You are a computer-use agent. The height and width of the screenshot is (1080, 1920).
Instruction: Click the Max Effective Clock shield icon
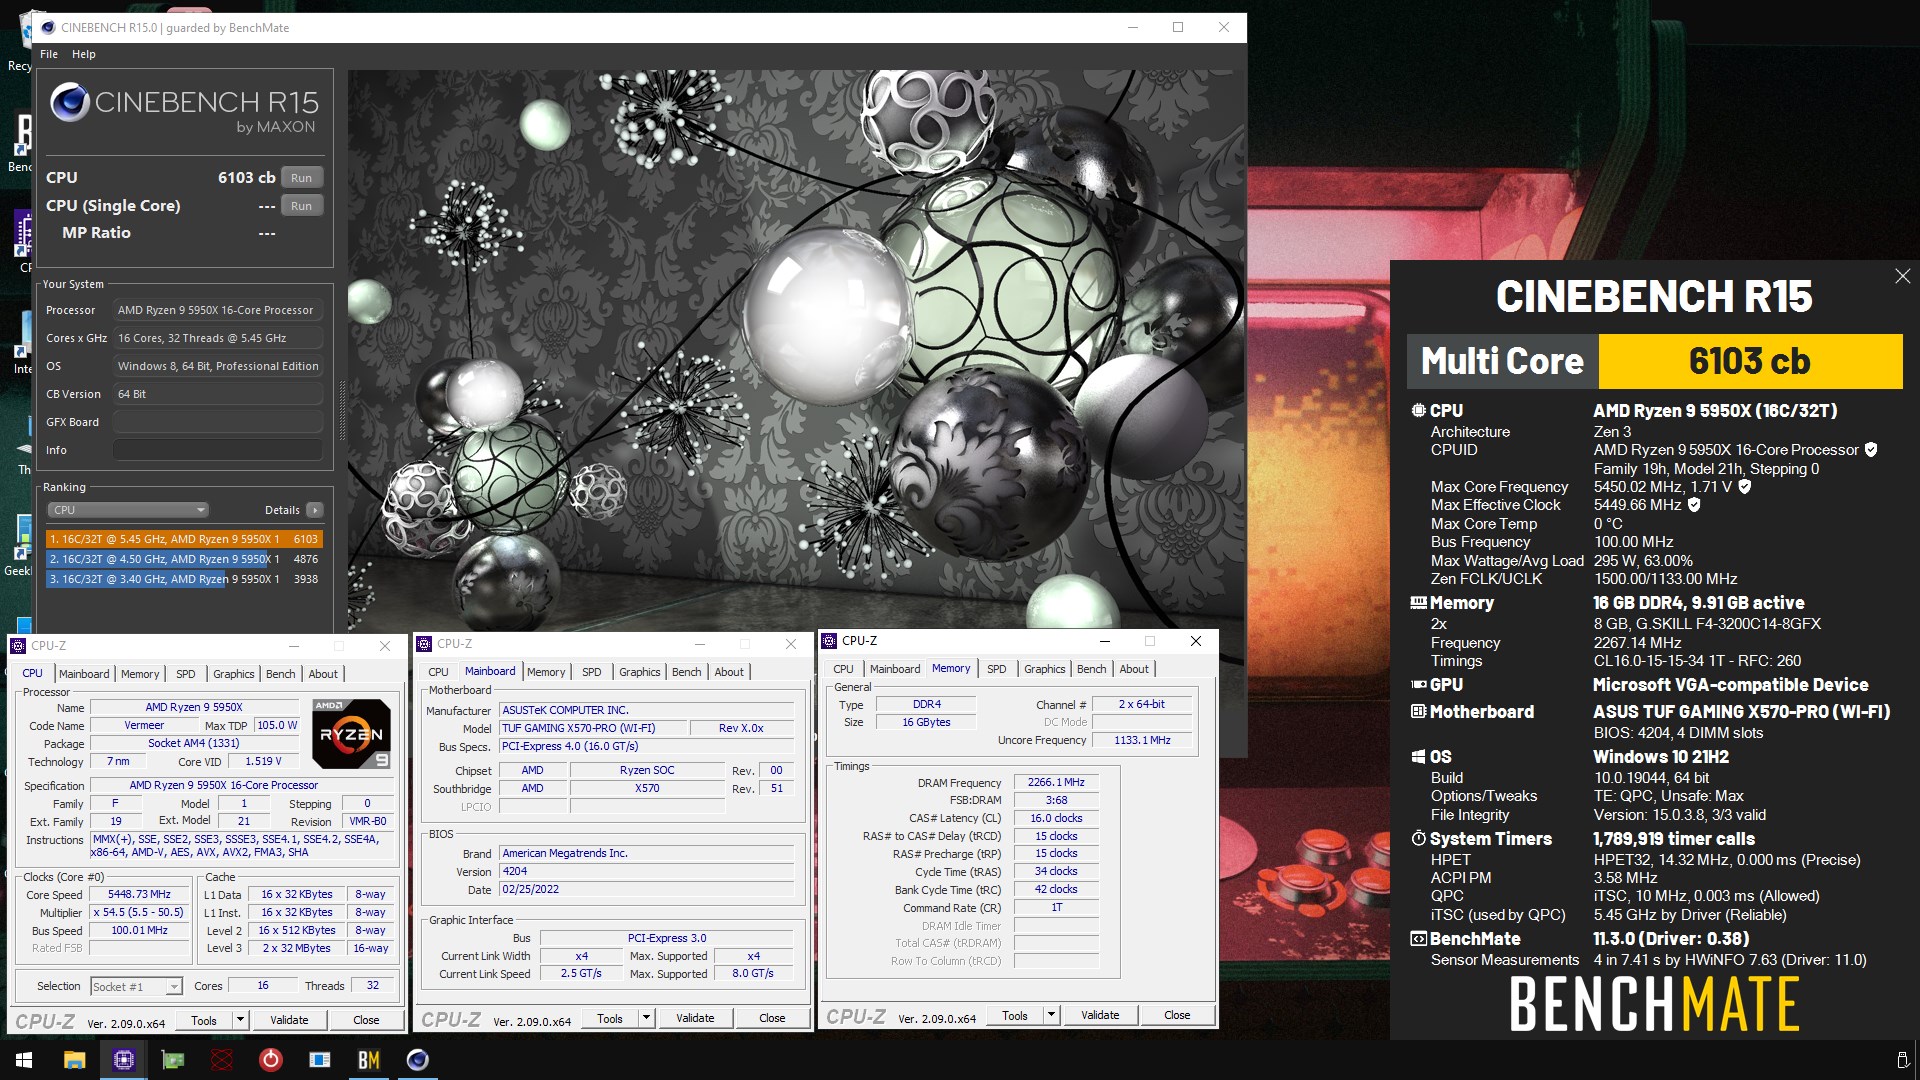point(1694,505)
